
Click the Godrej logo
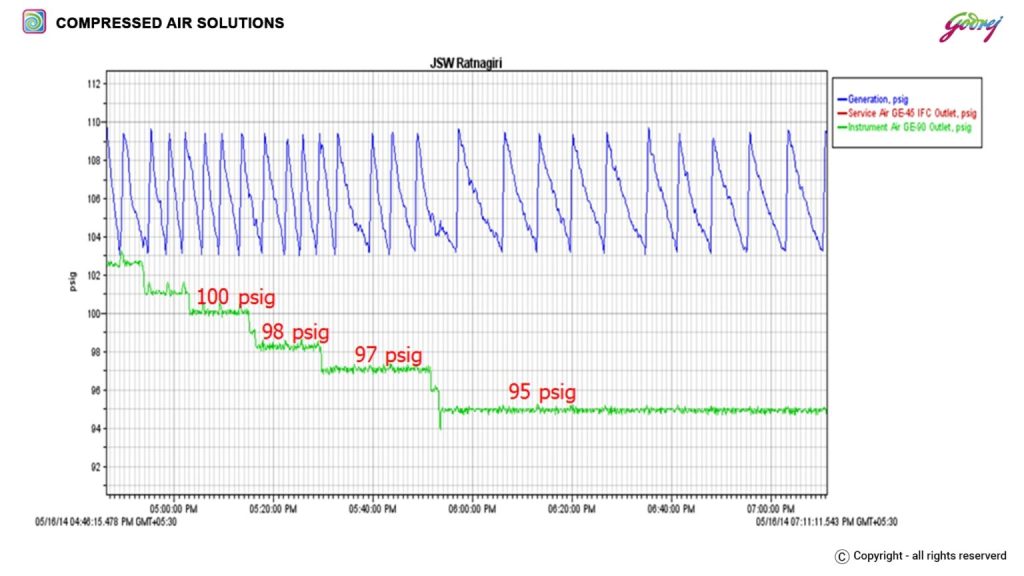(x=968, y=25)
